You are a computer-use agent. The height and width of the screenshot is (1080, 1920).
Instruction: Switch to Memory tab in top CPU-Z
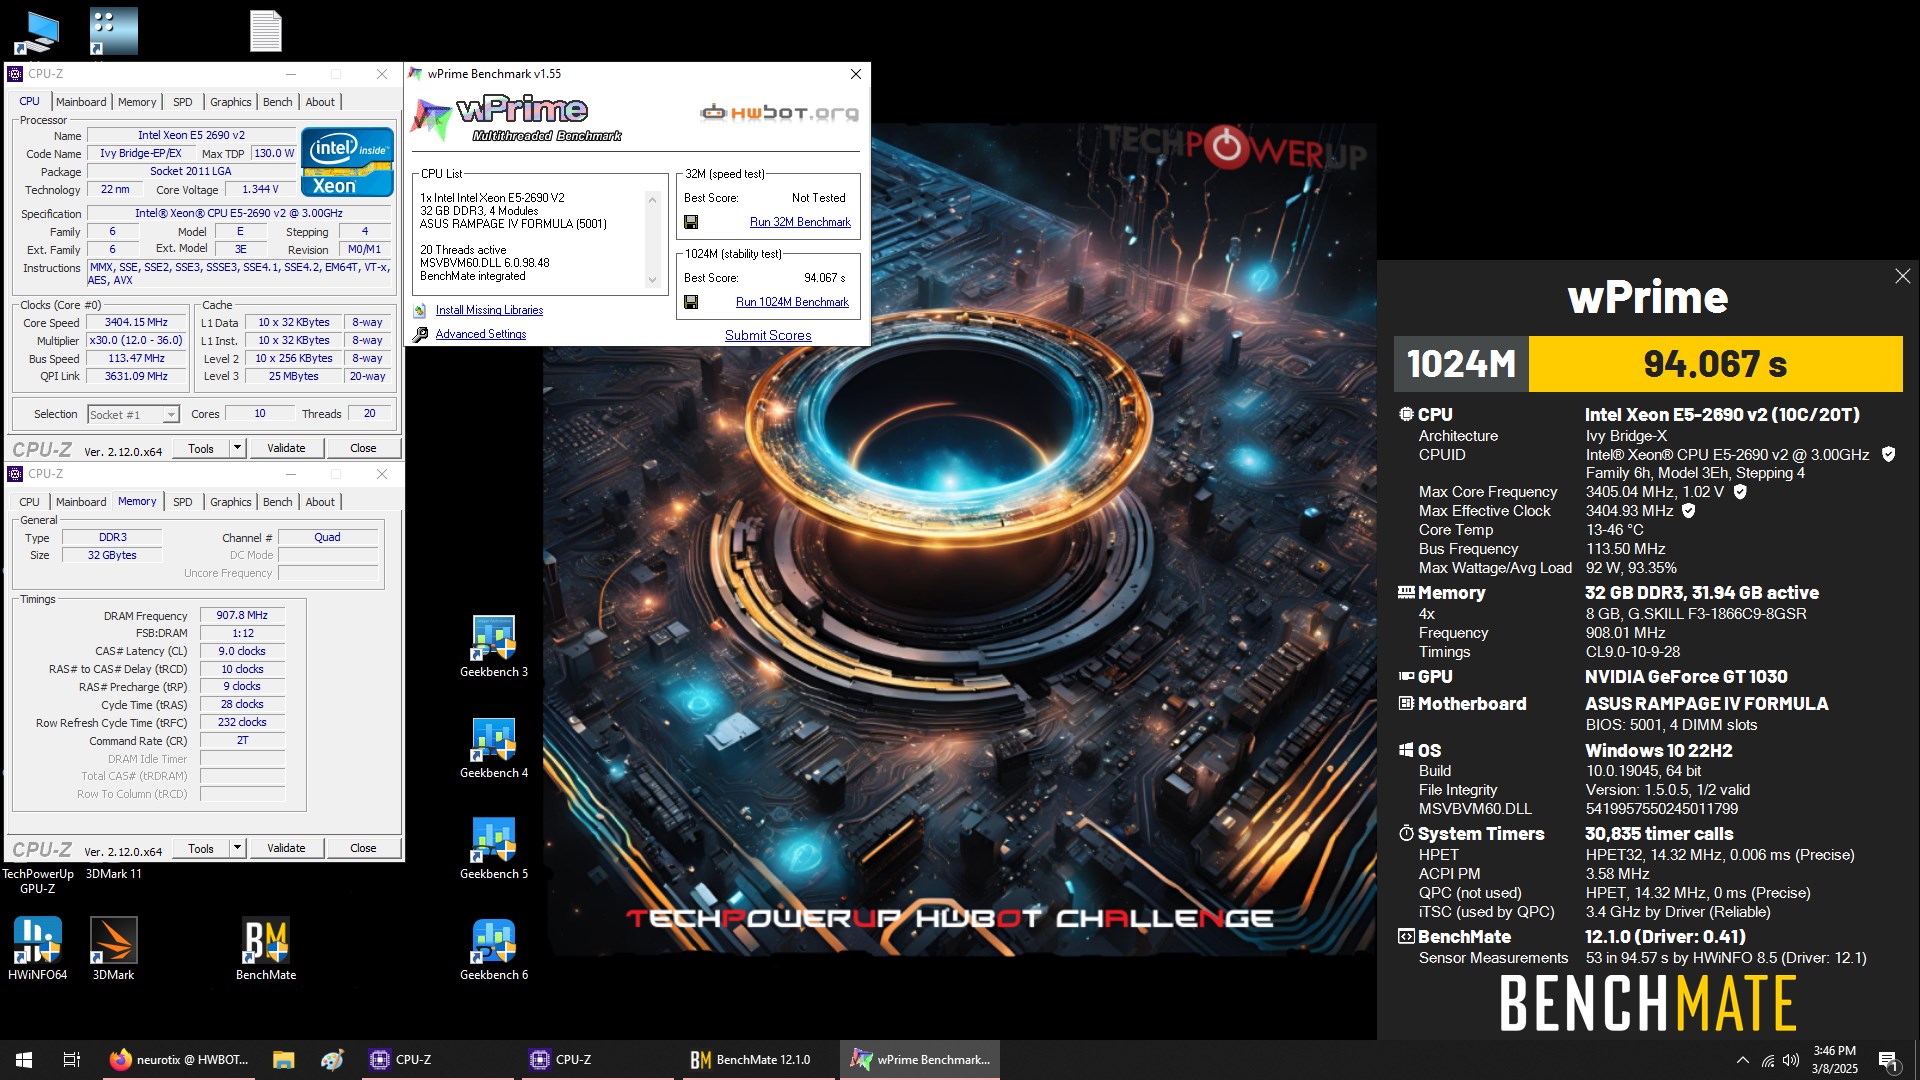click(x=137, y=102)
